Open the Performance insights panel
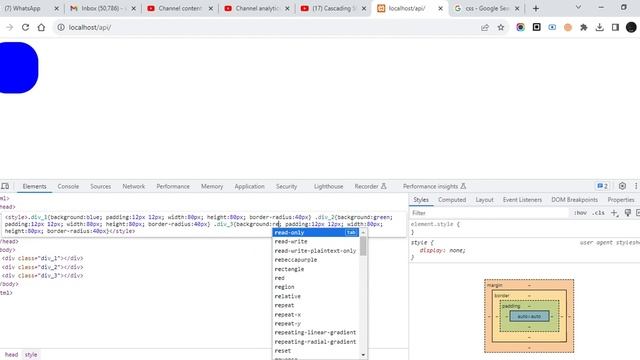 434,186
